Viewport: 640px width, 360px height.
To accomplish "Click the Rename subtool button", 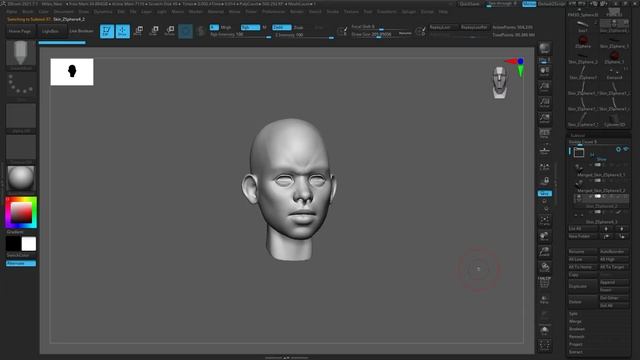I will pos(582,251).
